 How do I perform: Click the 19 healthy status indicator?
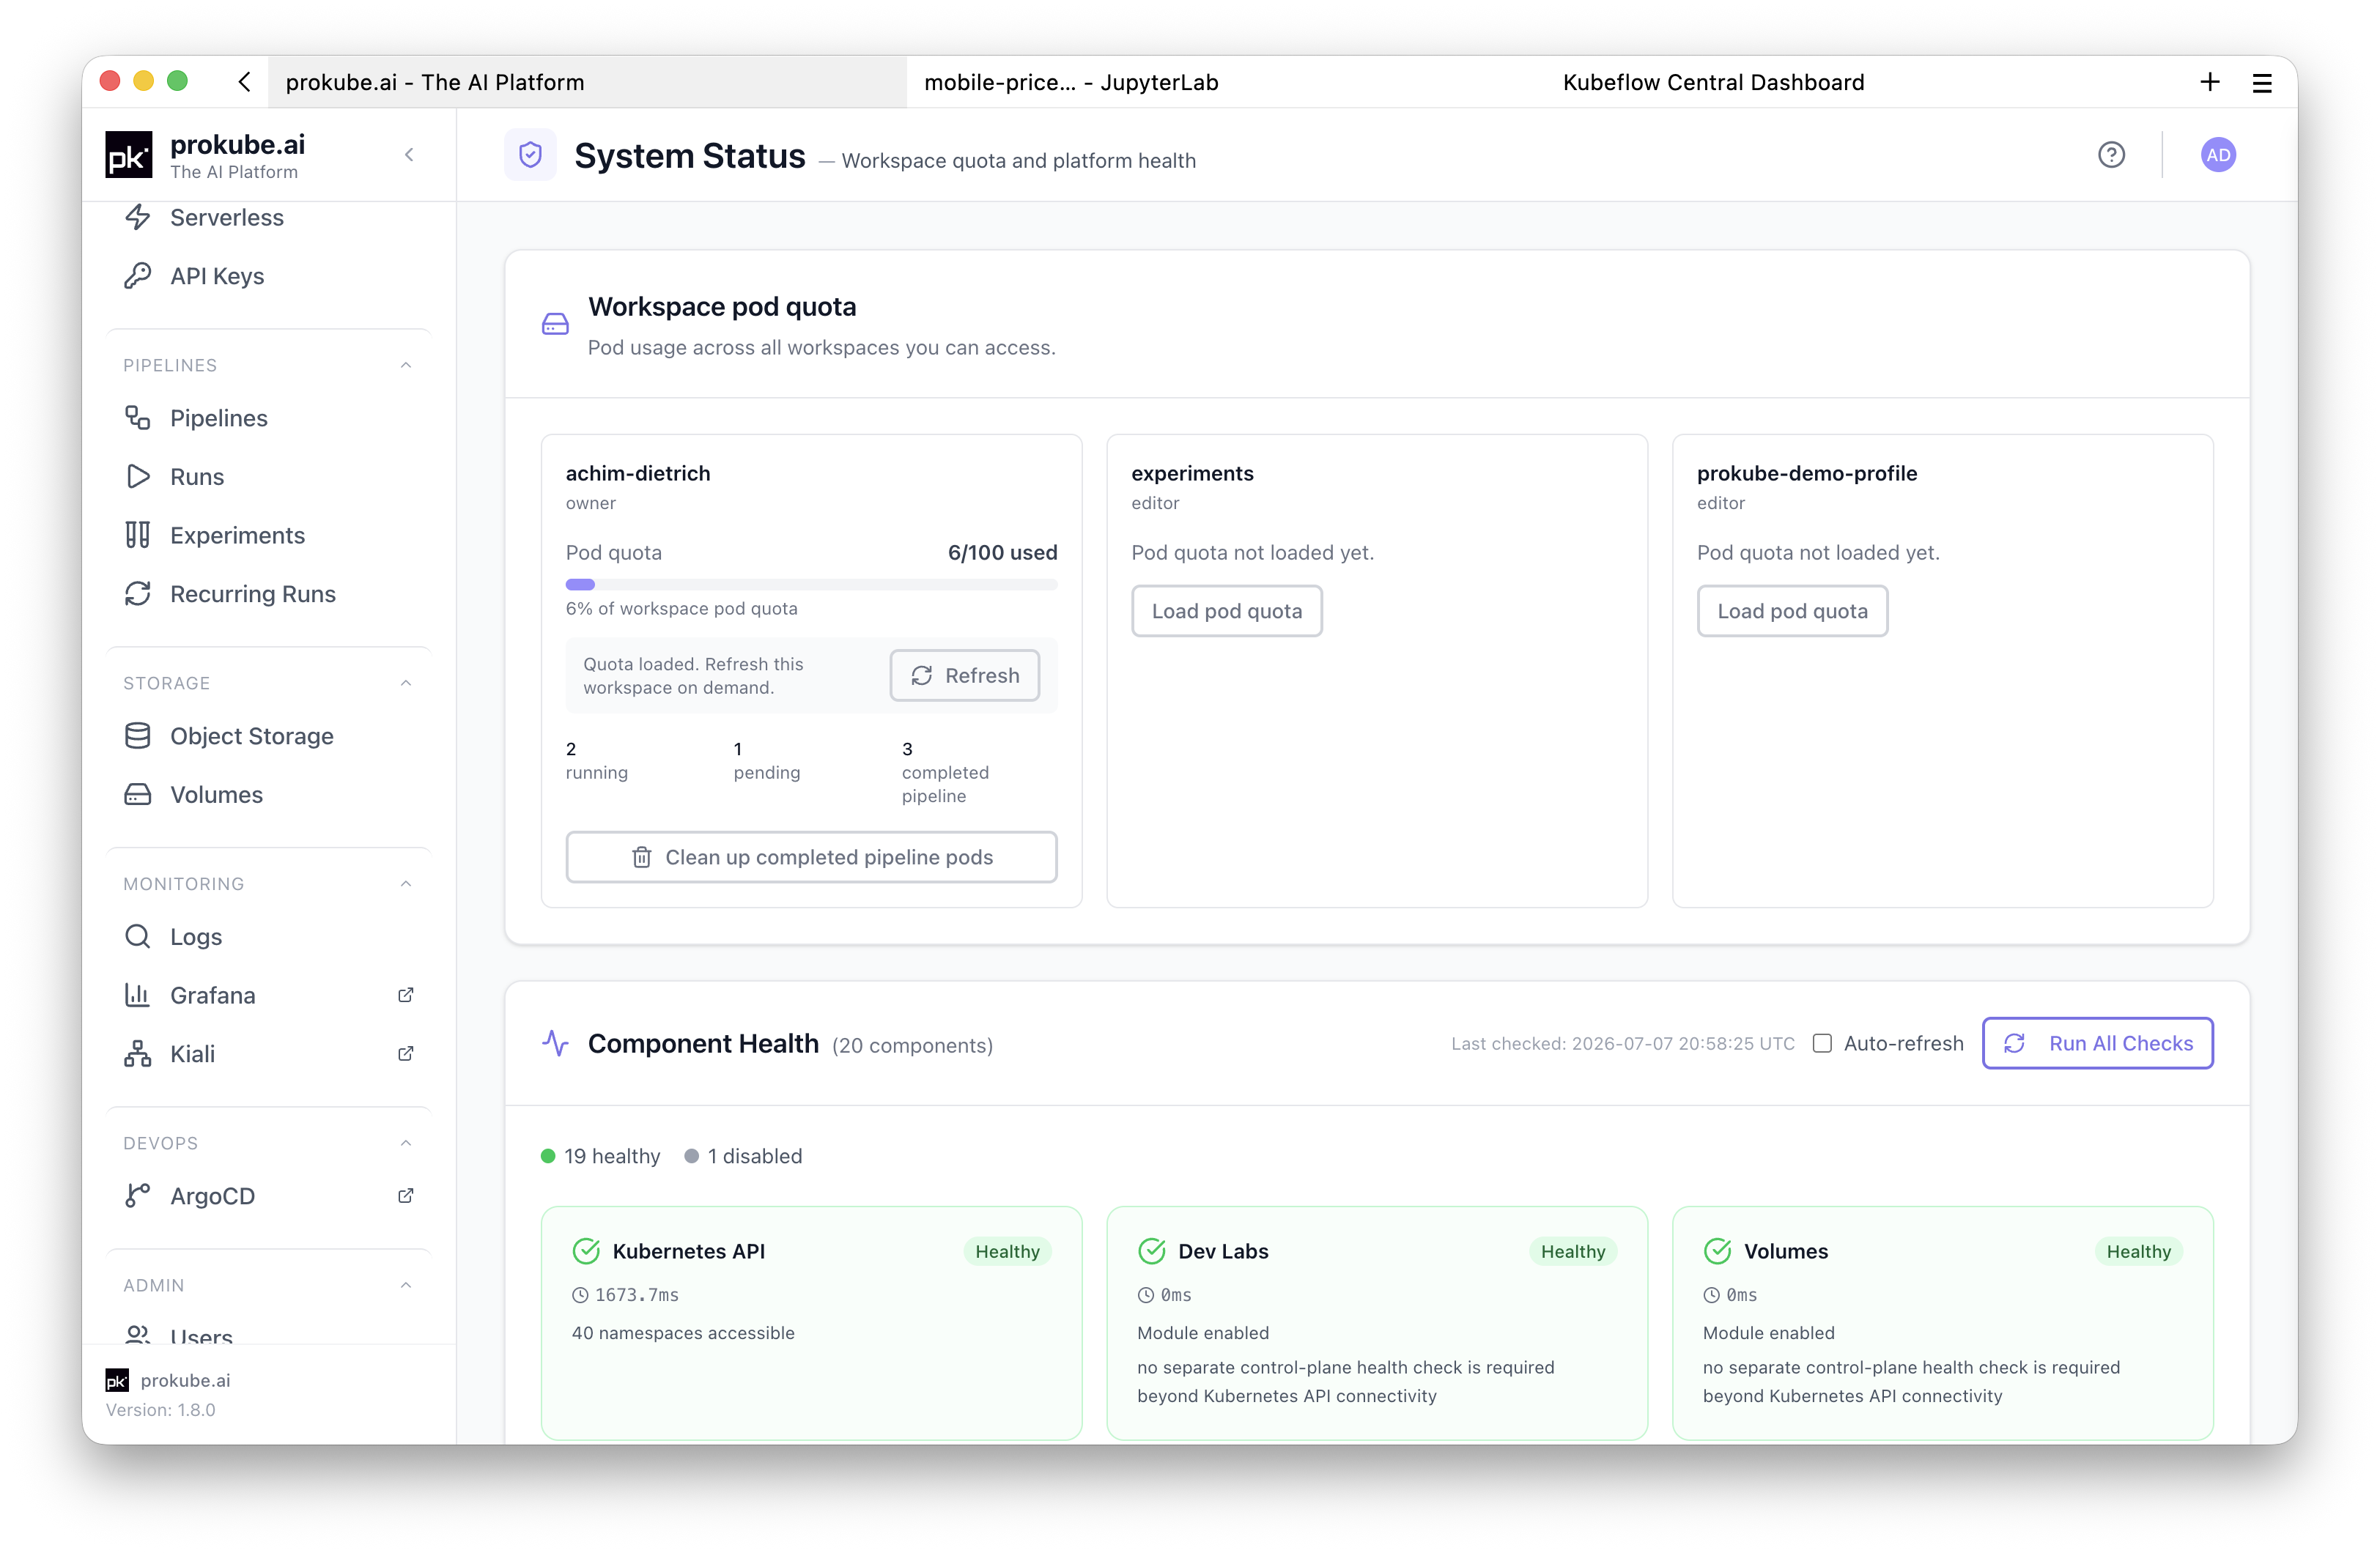click(601, 1156)
